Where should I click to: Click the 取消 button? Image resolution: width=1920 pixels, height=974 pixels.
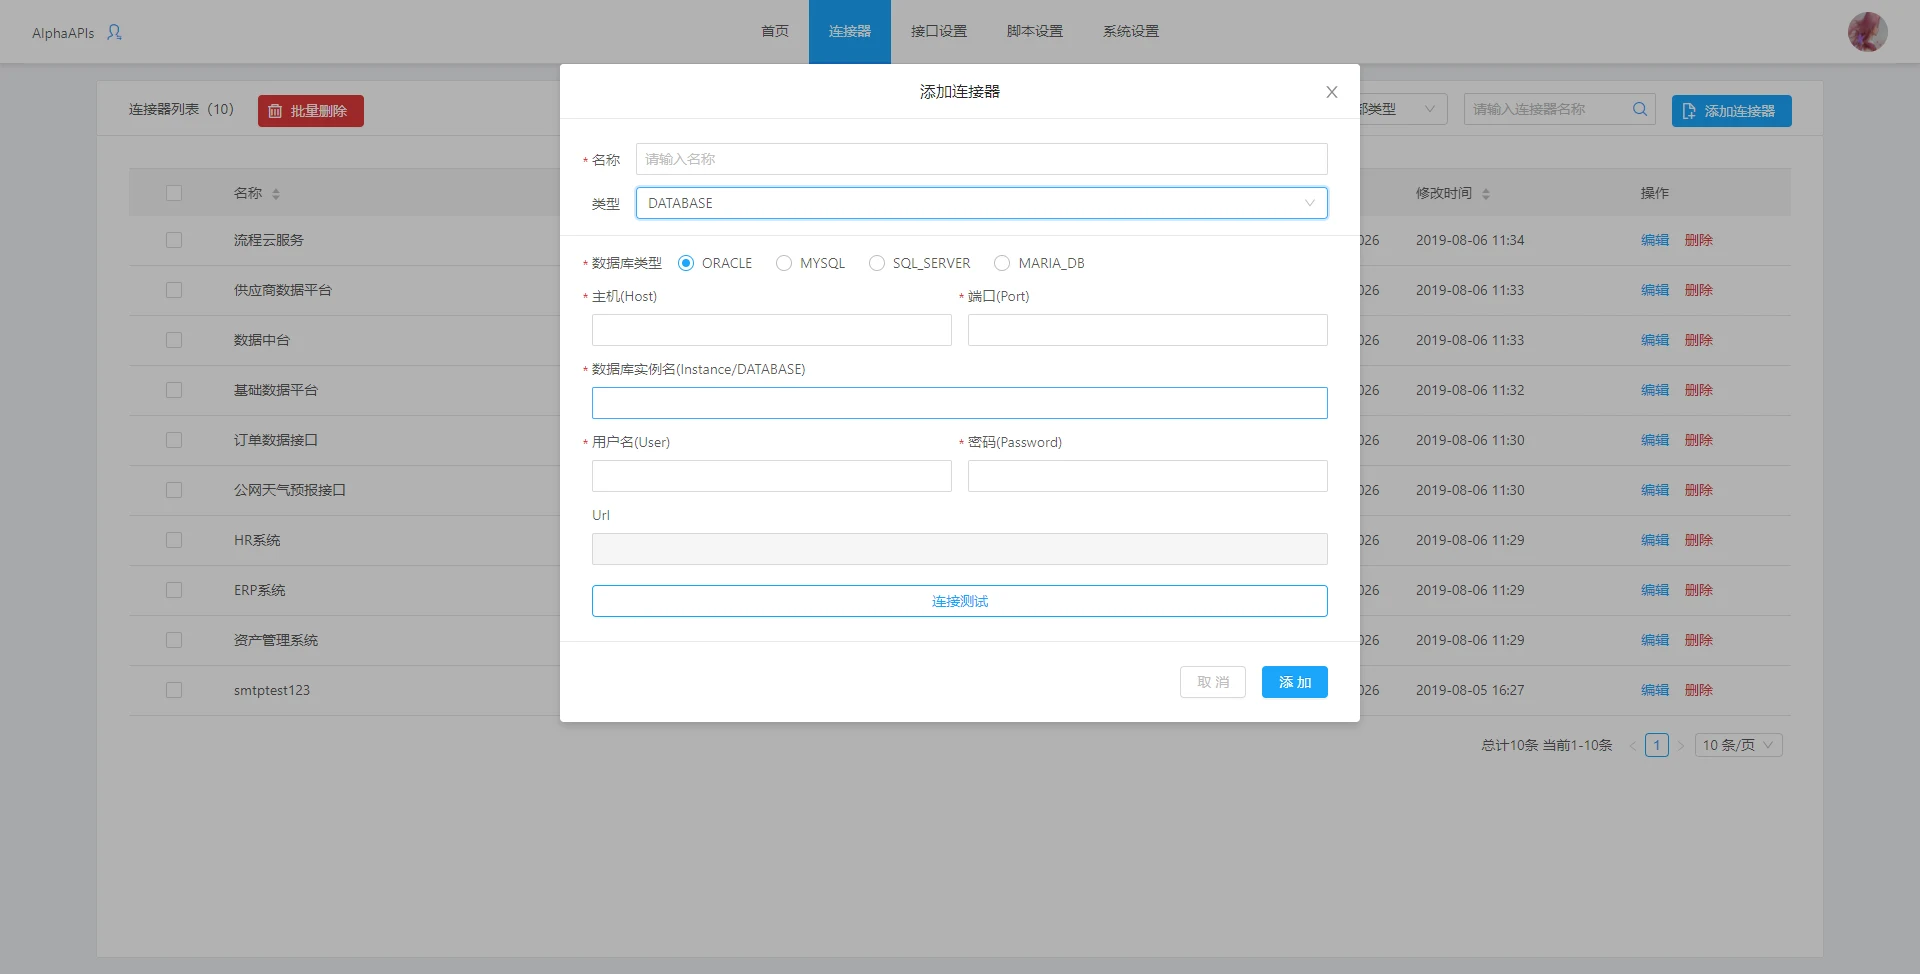(1213, 682)
